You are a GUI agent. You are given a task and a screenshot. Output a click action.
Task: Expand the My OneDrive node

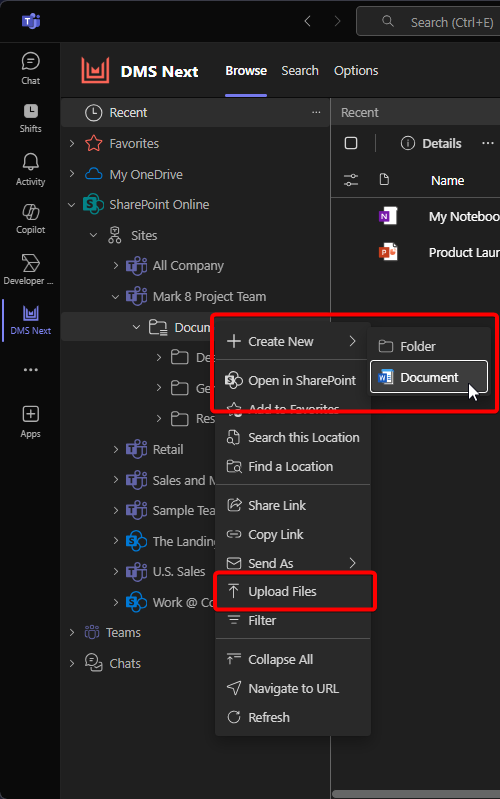tap(72, 174)
